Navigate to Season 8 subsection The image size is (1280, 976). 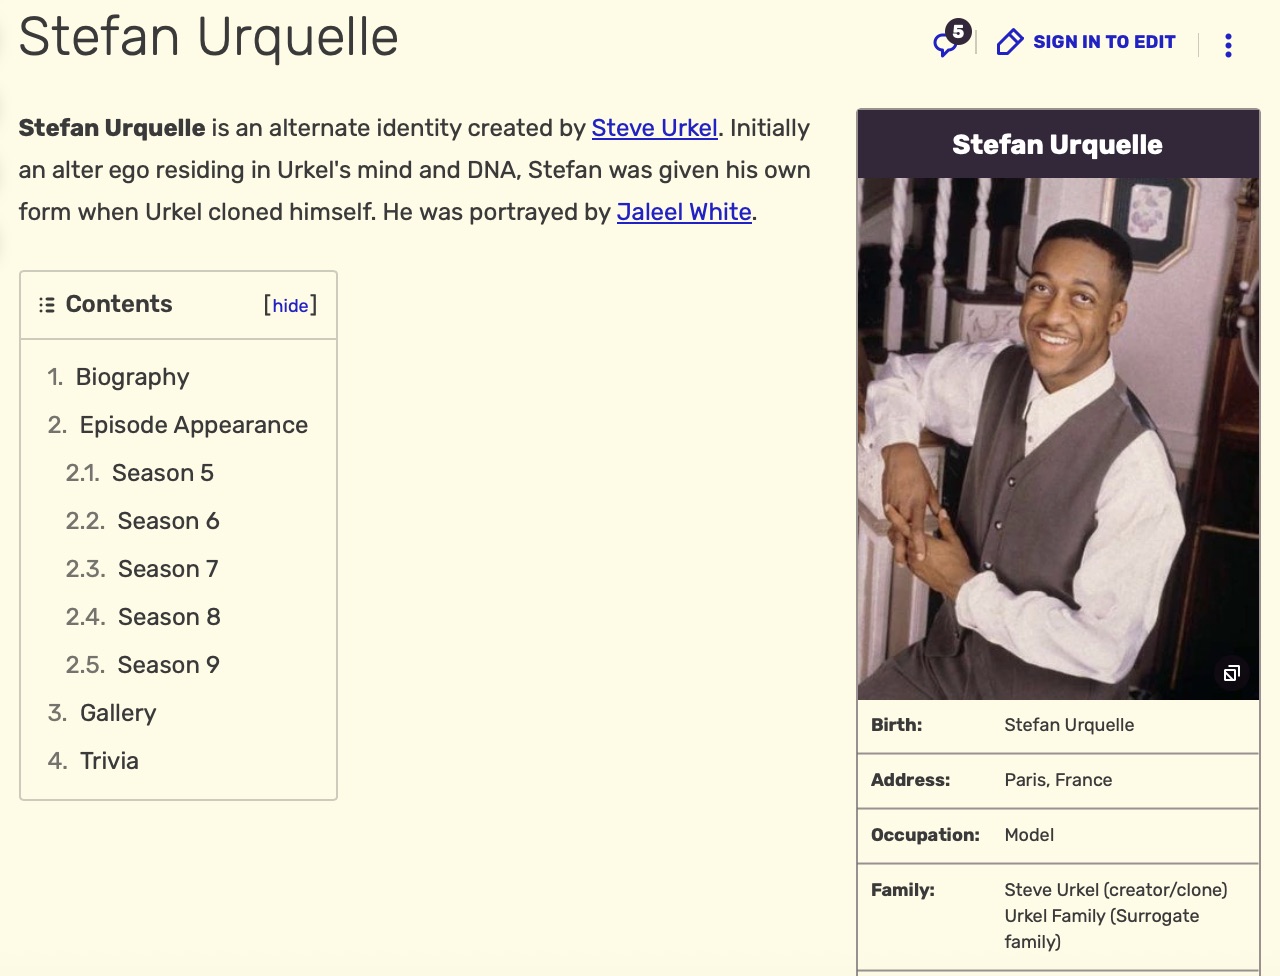[x=169, y=617]
